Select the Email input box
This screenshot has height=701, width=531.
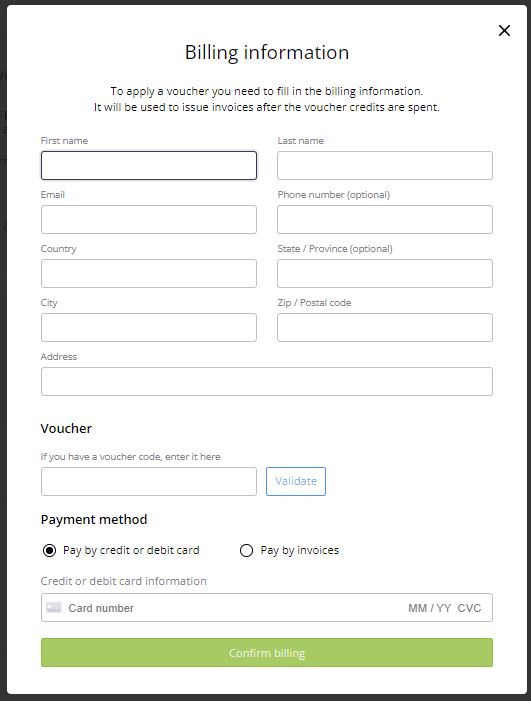149,220
